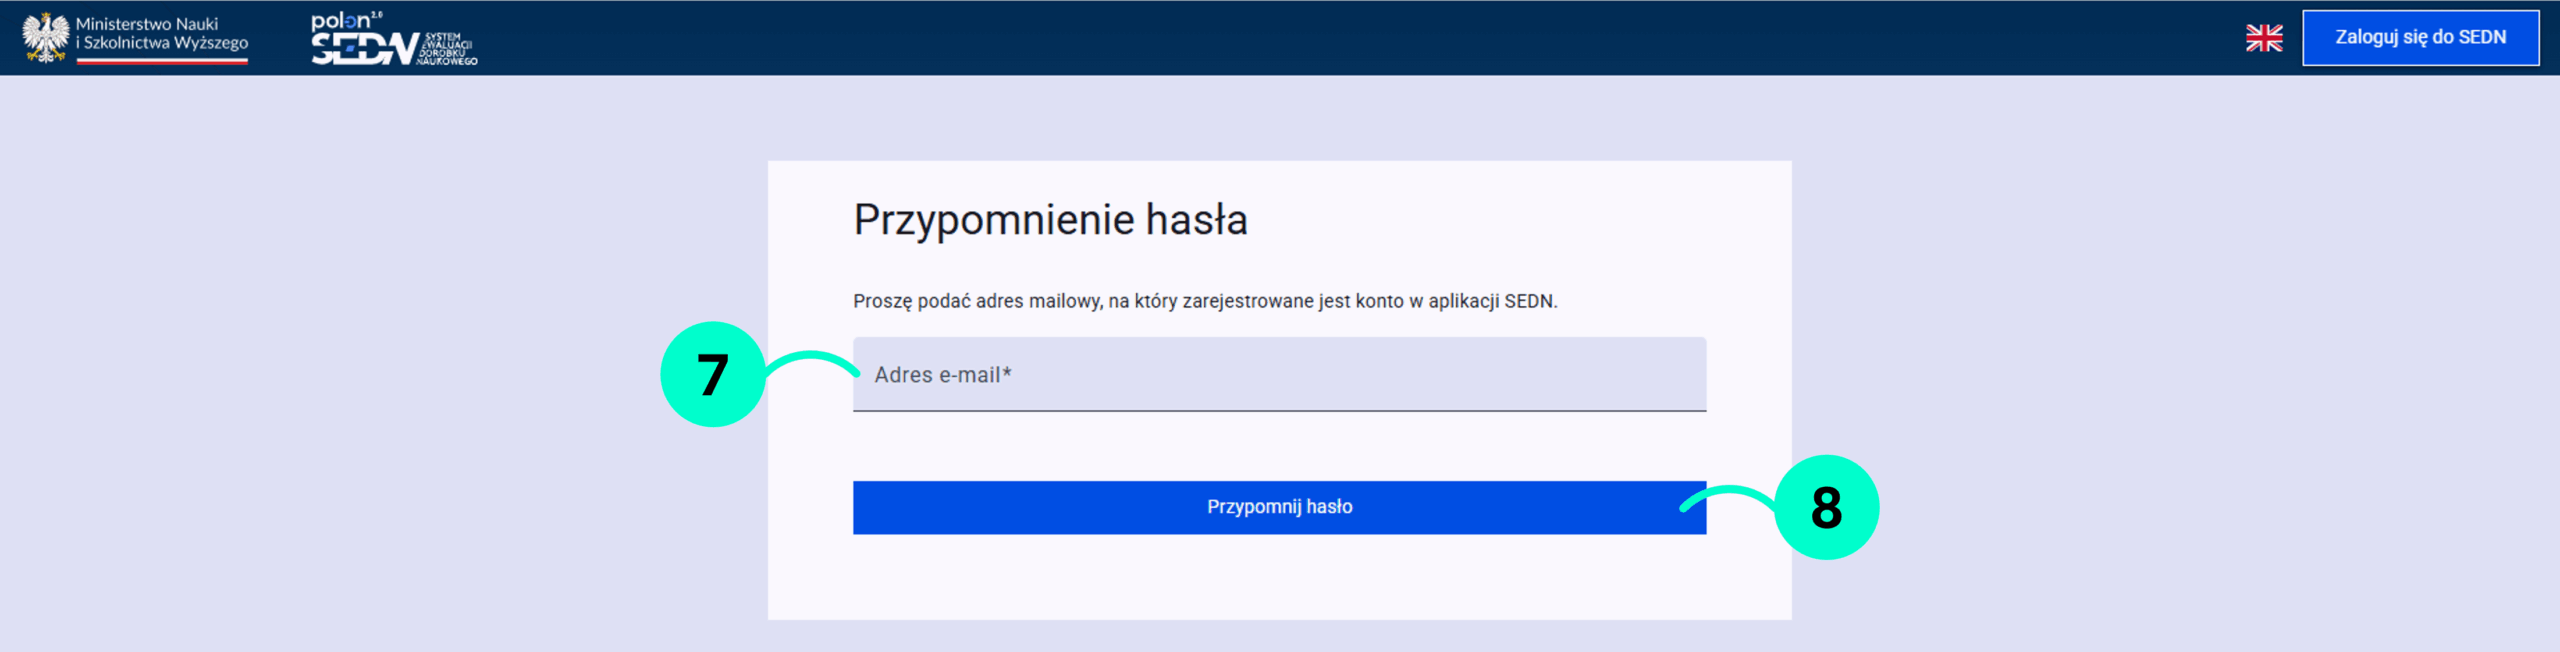This screenshot has height=652, width=2560.
Task: Click the teal circle marker numbered 8
Action: coord(1826,507)
